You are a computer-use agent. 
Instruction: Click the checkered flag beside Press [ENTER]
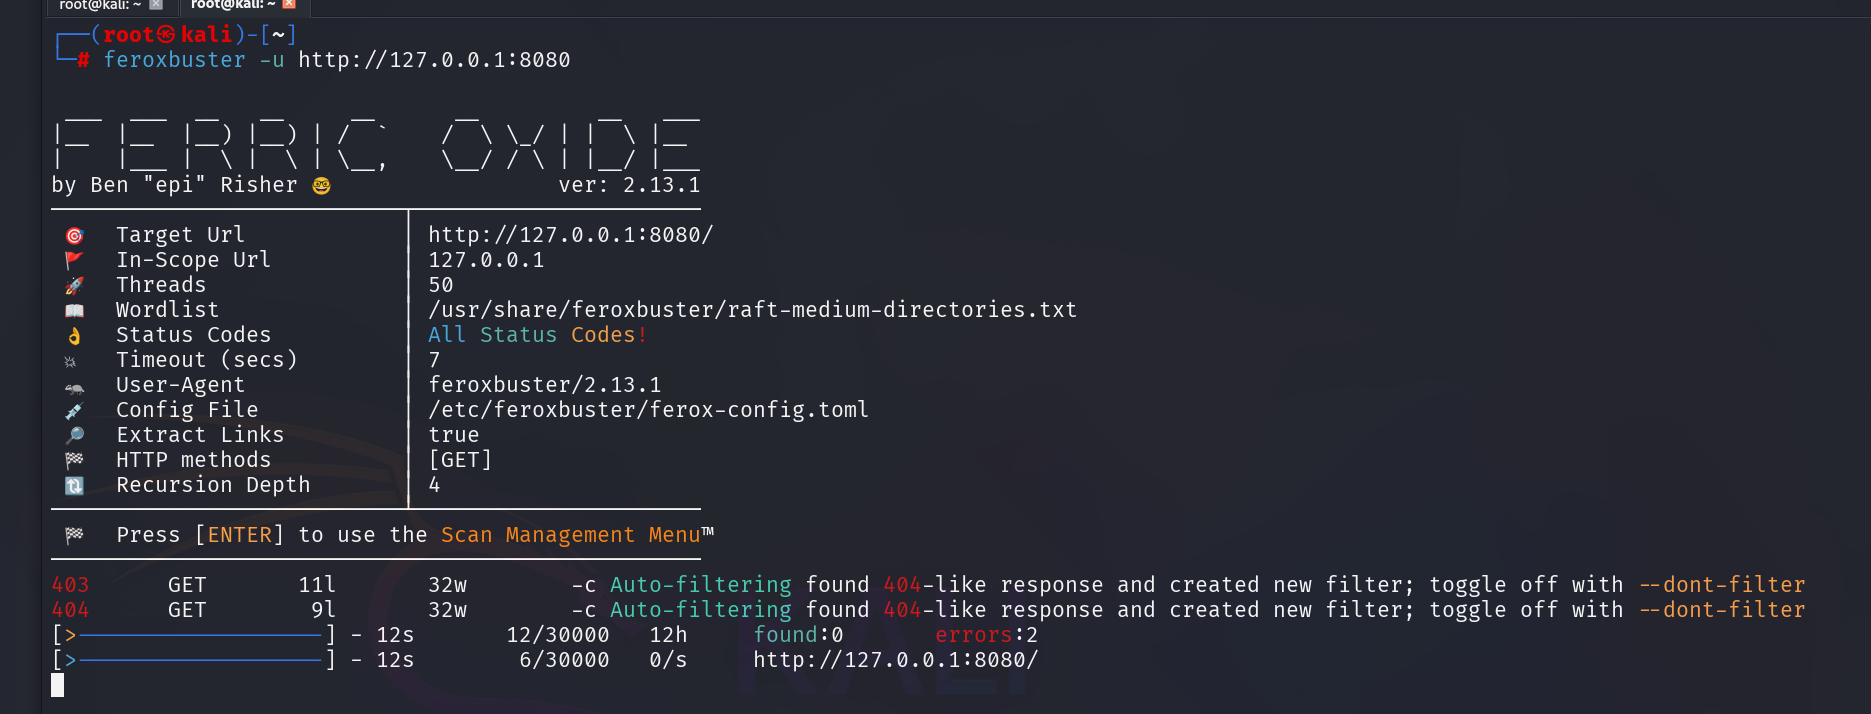[x=74, y=536]
